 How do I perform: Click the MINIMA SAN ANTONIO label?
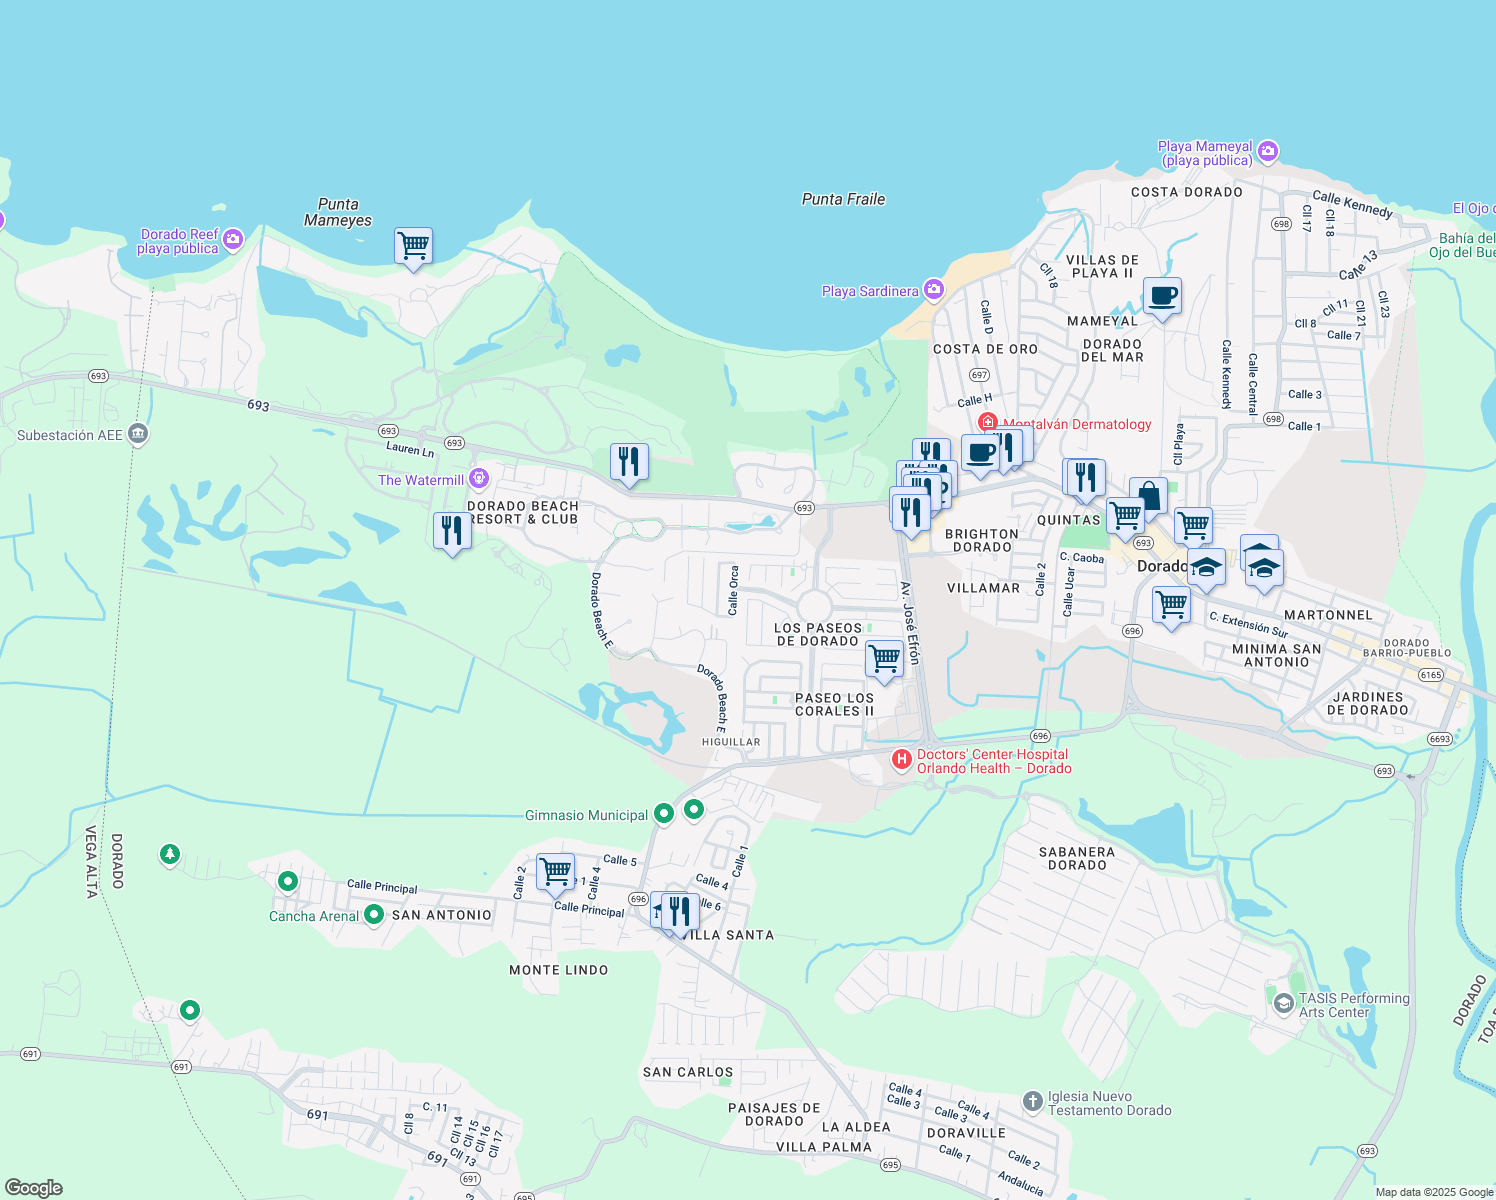click(1276, 655)
